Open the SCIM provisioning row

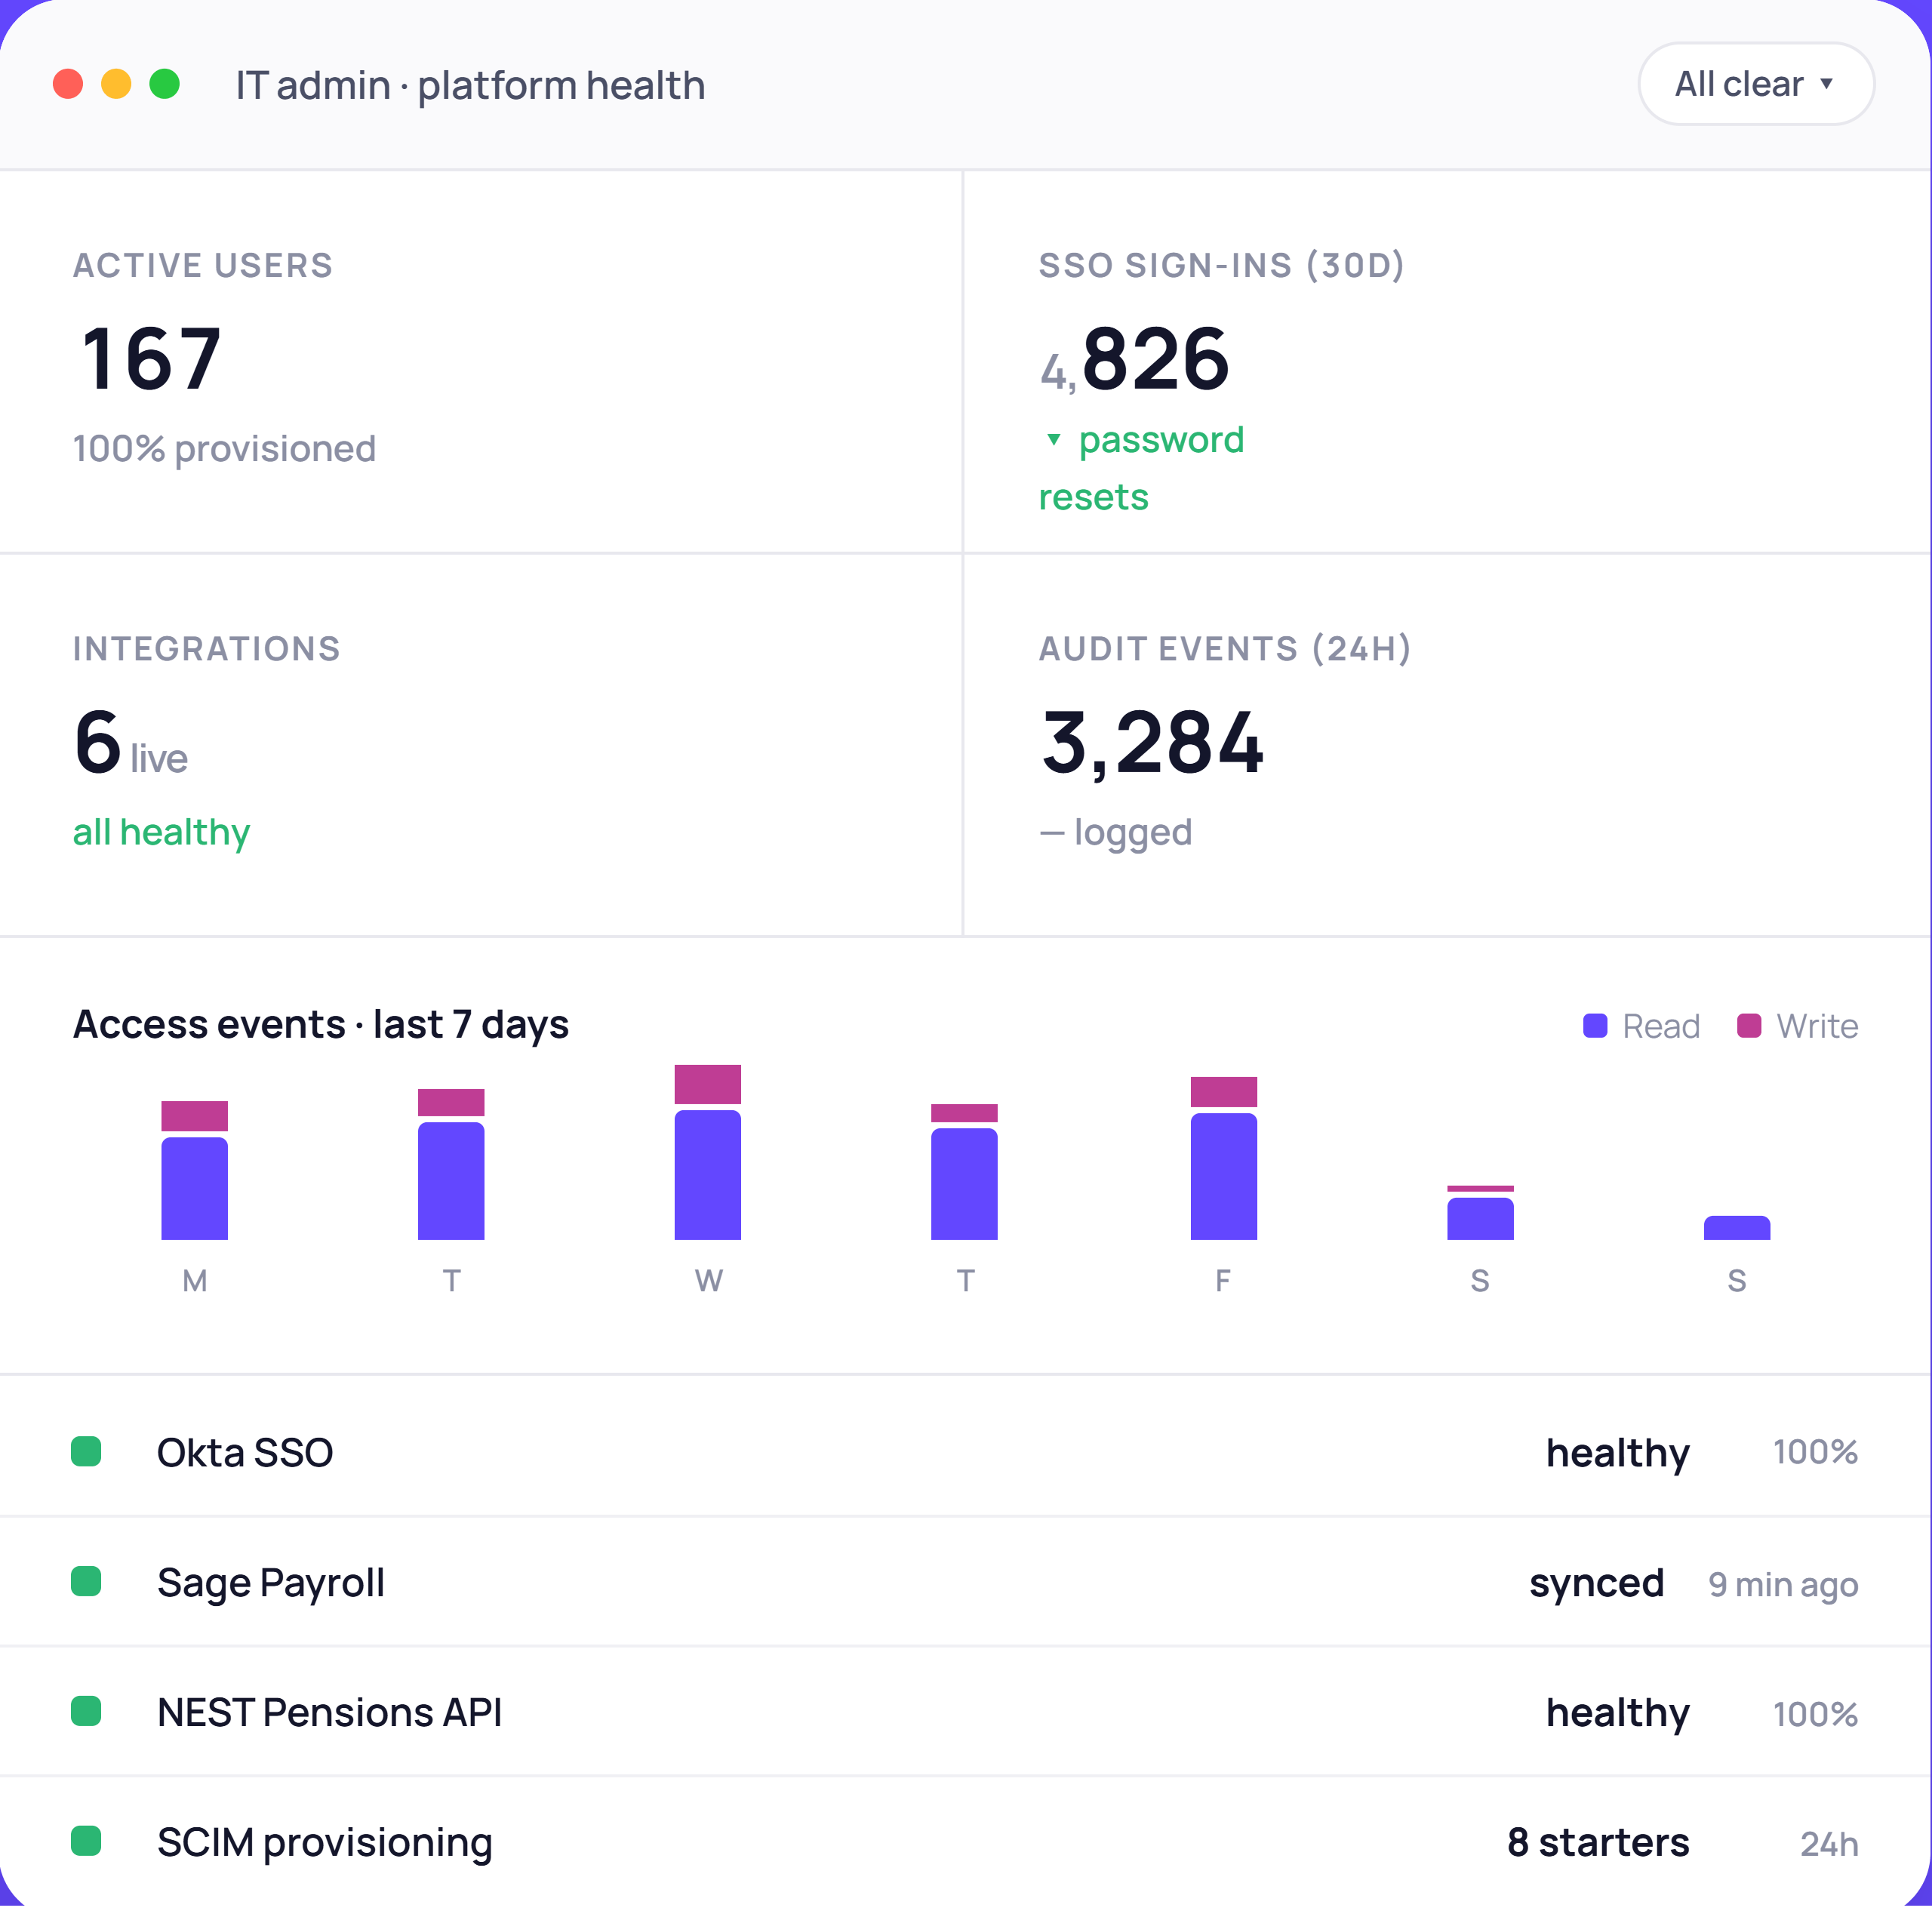point(965,1841)
